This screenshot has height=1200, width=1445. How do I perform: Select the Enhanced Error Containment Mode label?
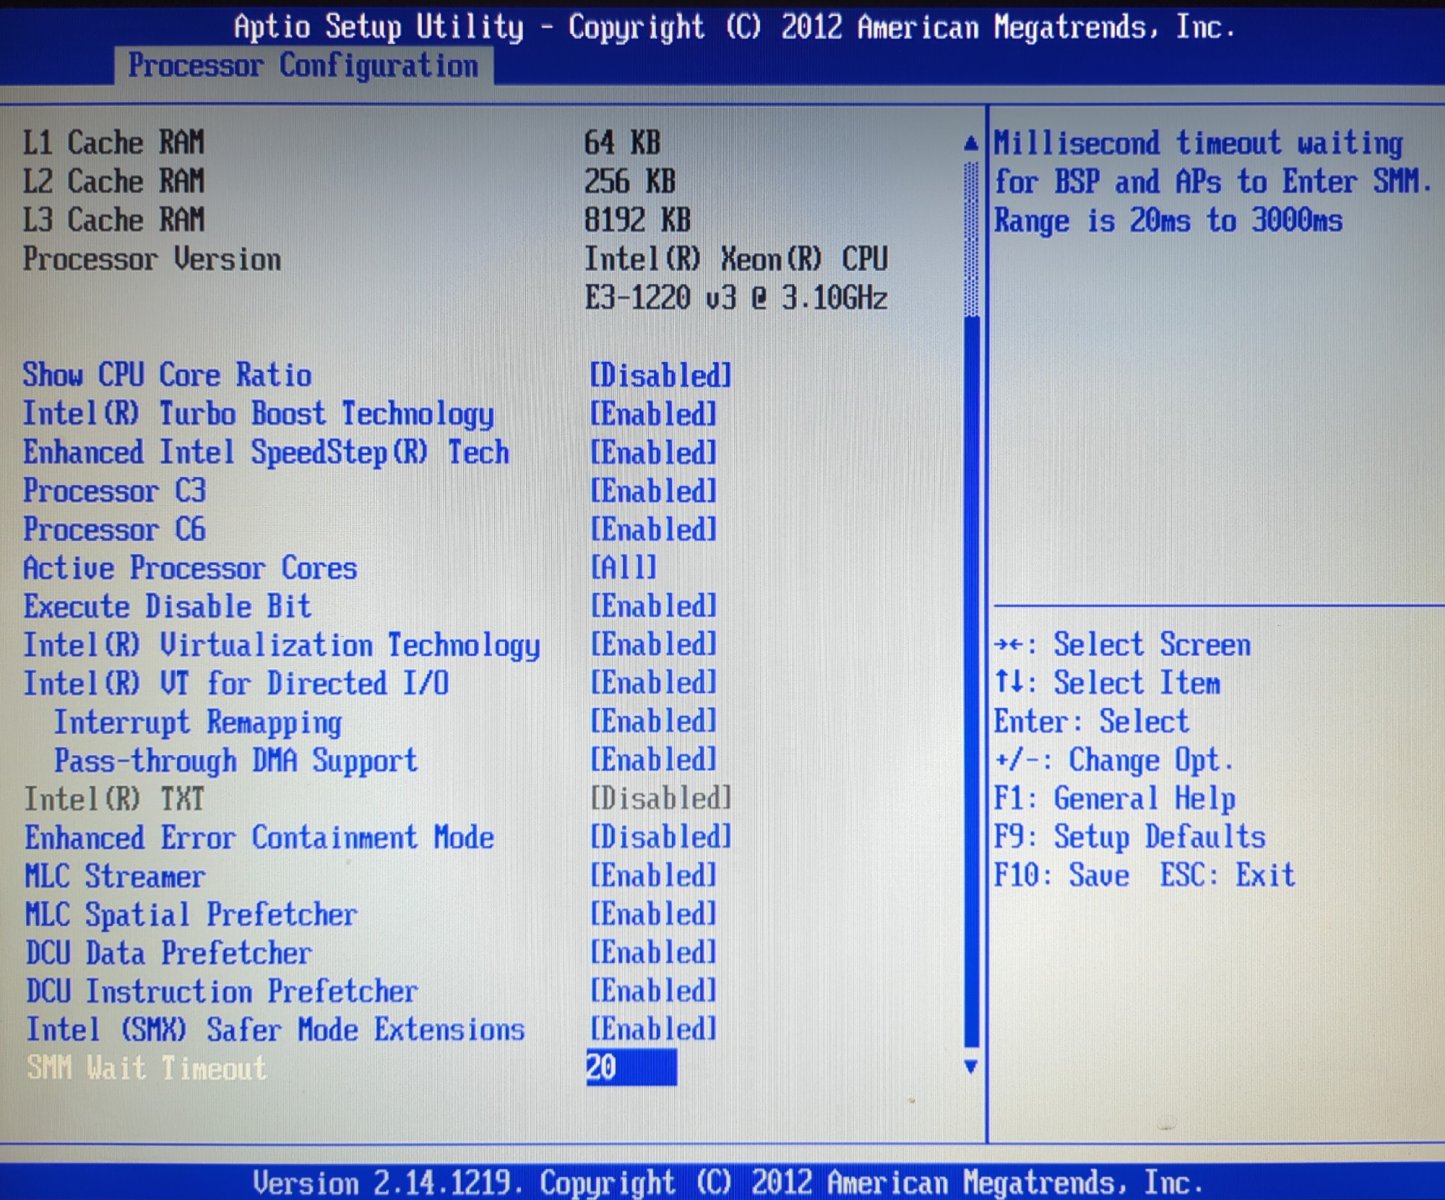259,837
